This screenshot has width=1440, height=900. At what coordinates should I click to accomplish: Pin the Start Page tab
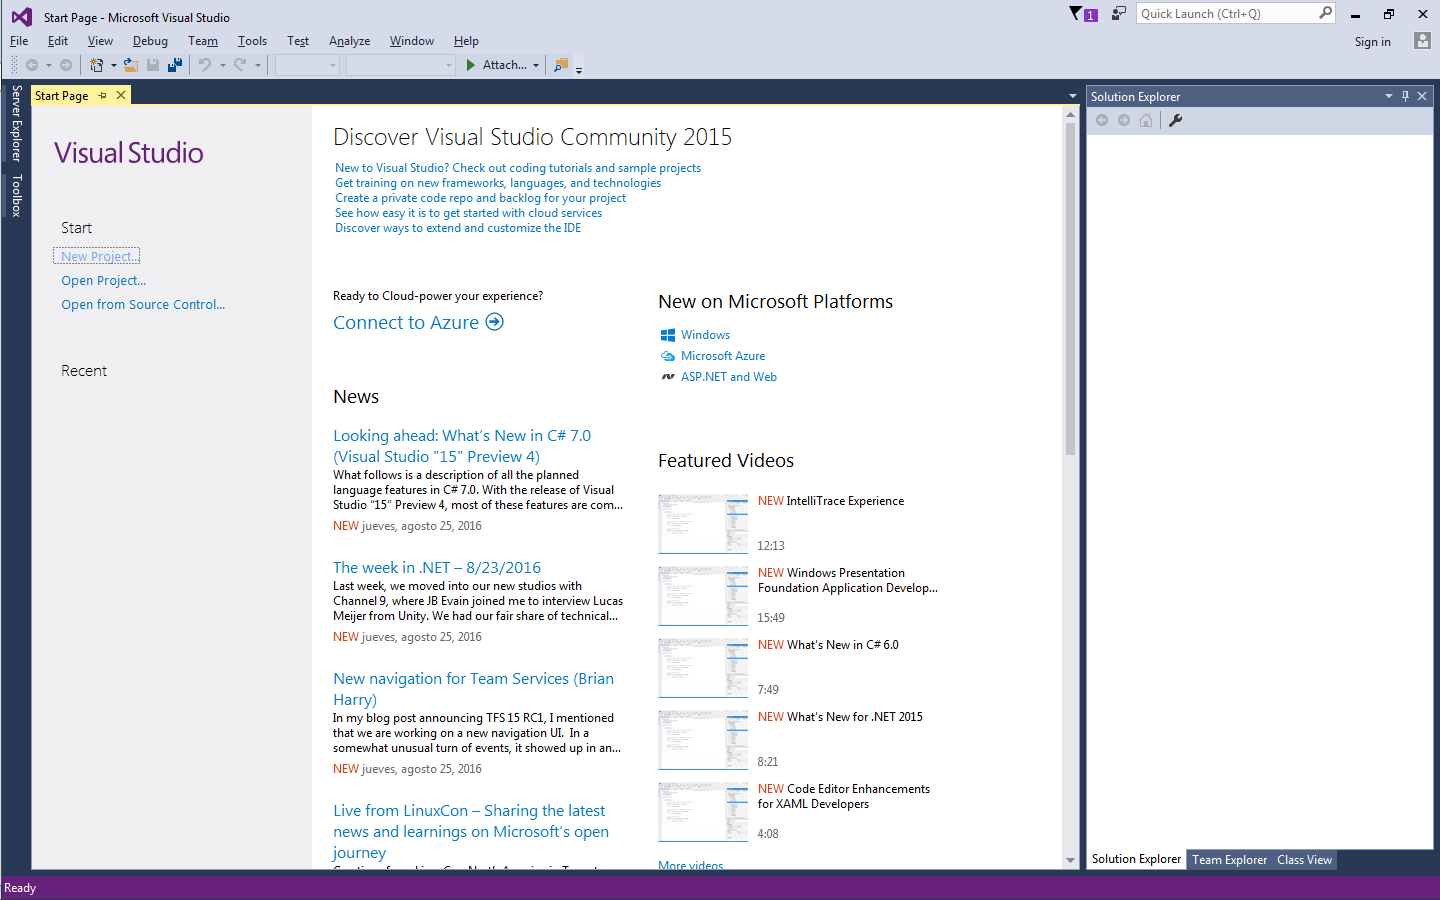pyautogui.click(x=102, y=95)
